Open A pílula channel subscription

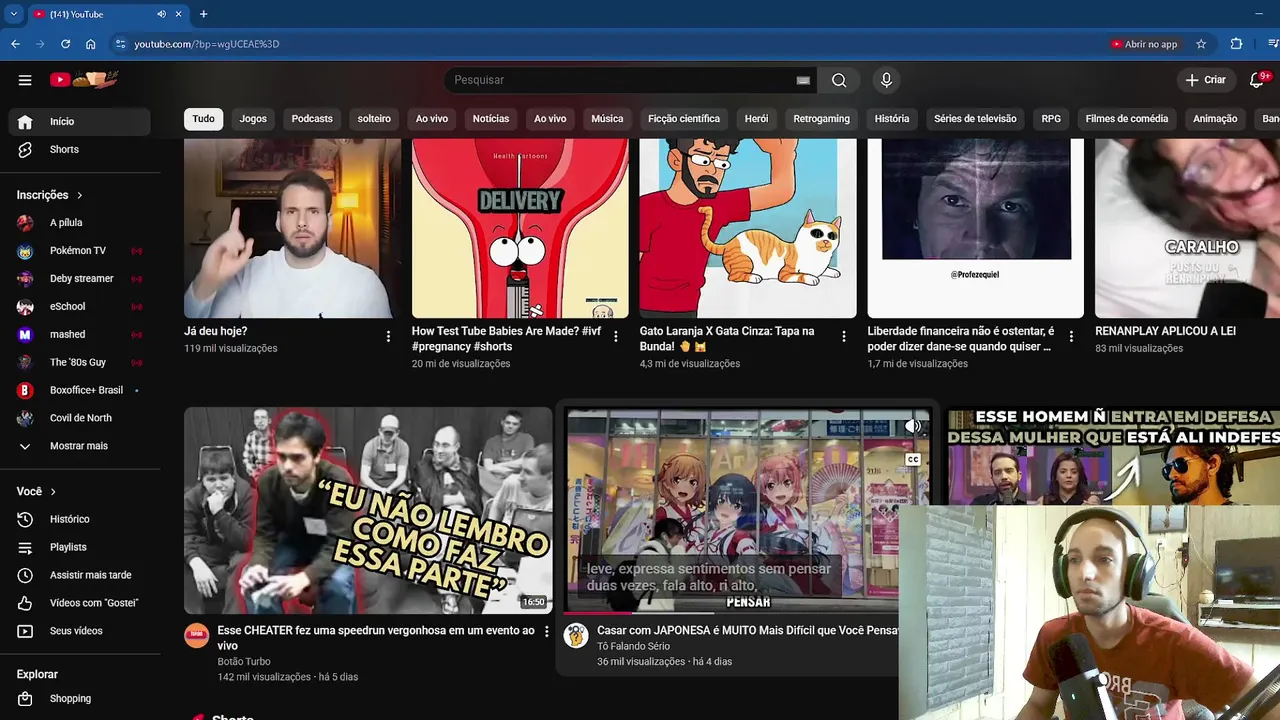[x=80, y=223]
